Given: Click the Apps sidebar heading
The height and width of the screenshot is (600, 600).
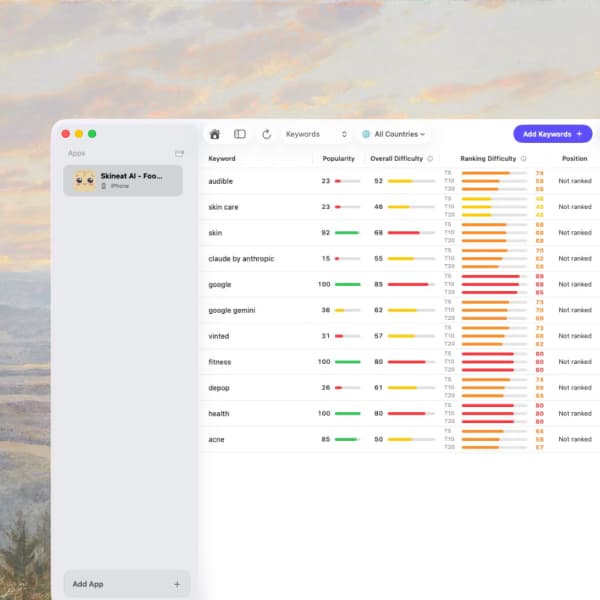Looking at the screenshot, I should (77, 153).
